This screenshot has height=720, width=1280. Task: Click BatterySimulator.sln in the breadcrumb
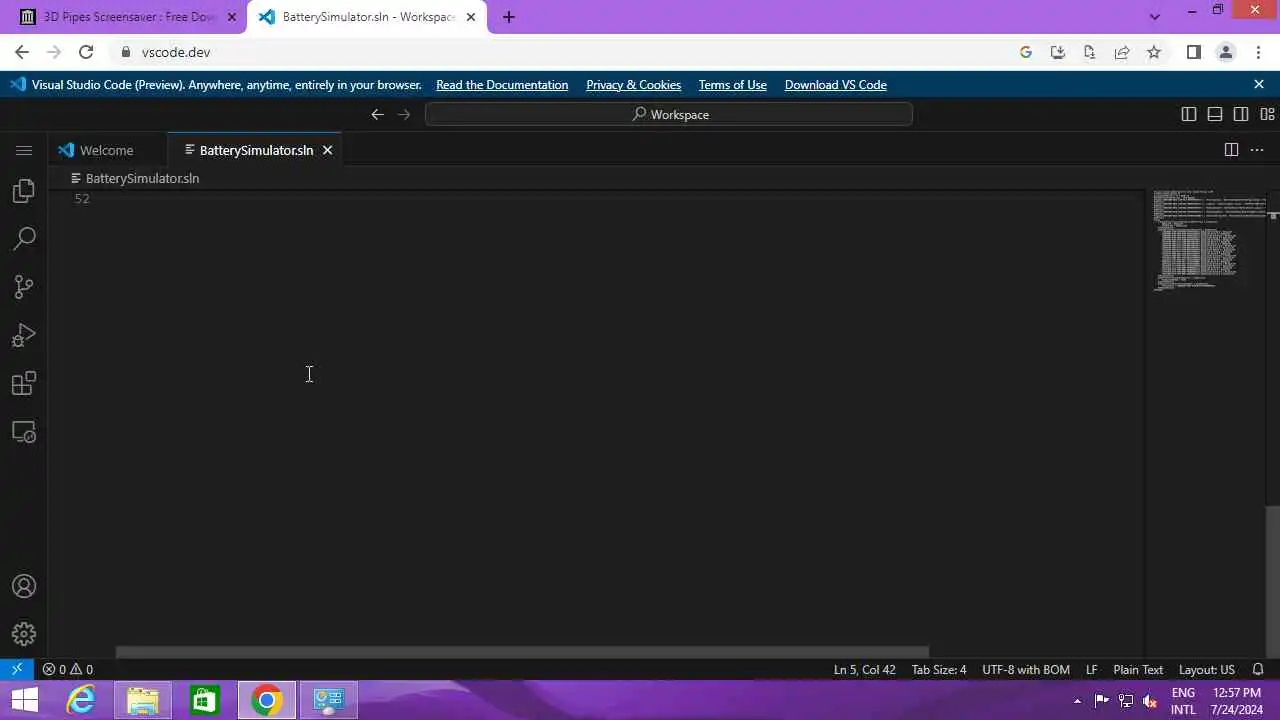point(142,178)
